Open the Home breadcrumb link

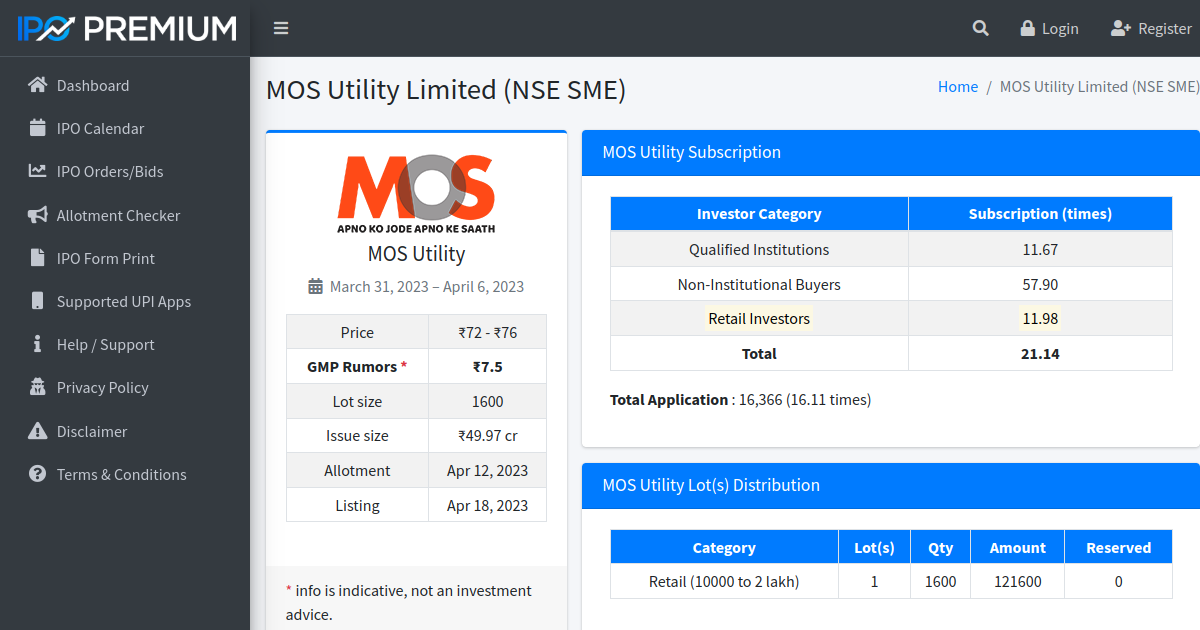(957, 87)
